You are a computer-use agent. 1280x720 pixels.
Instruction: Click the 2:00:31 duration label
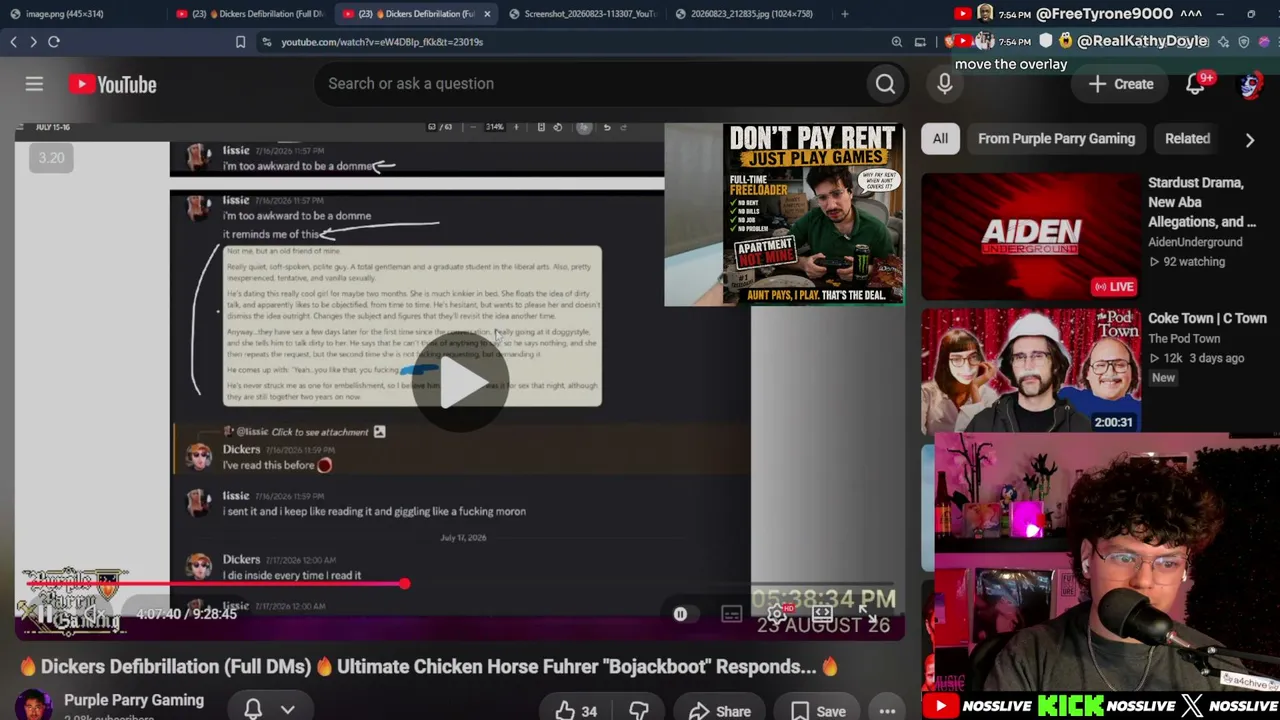1113,422
